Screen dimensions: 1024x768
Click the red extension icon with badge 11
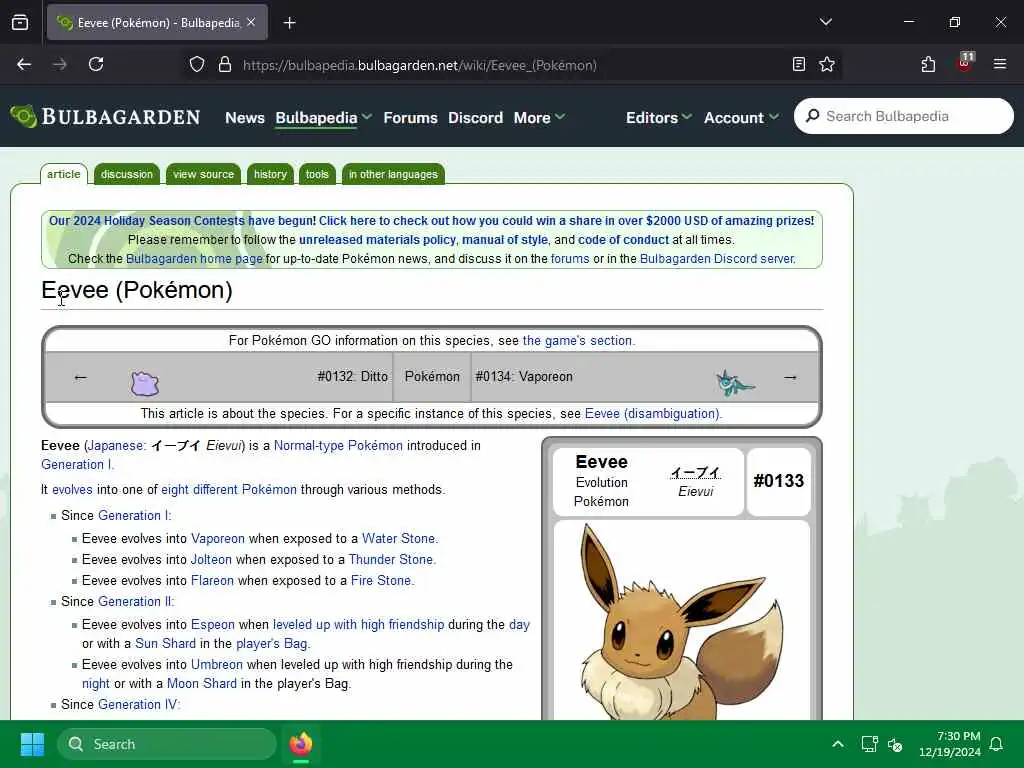coord(964,63)
